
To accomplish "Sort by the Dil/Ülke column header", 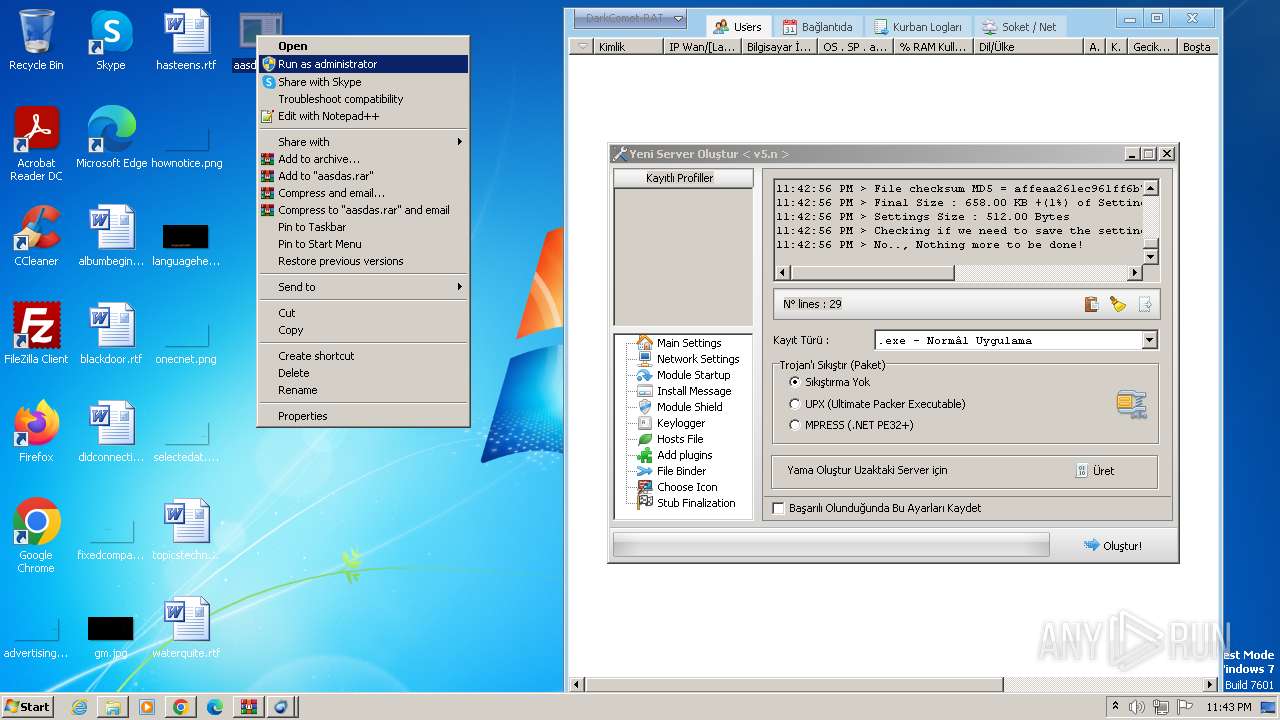I will click(1029, 47).
